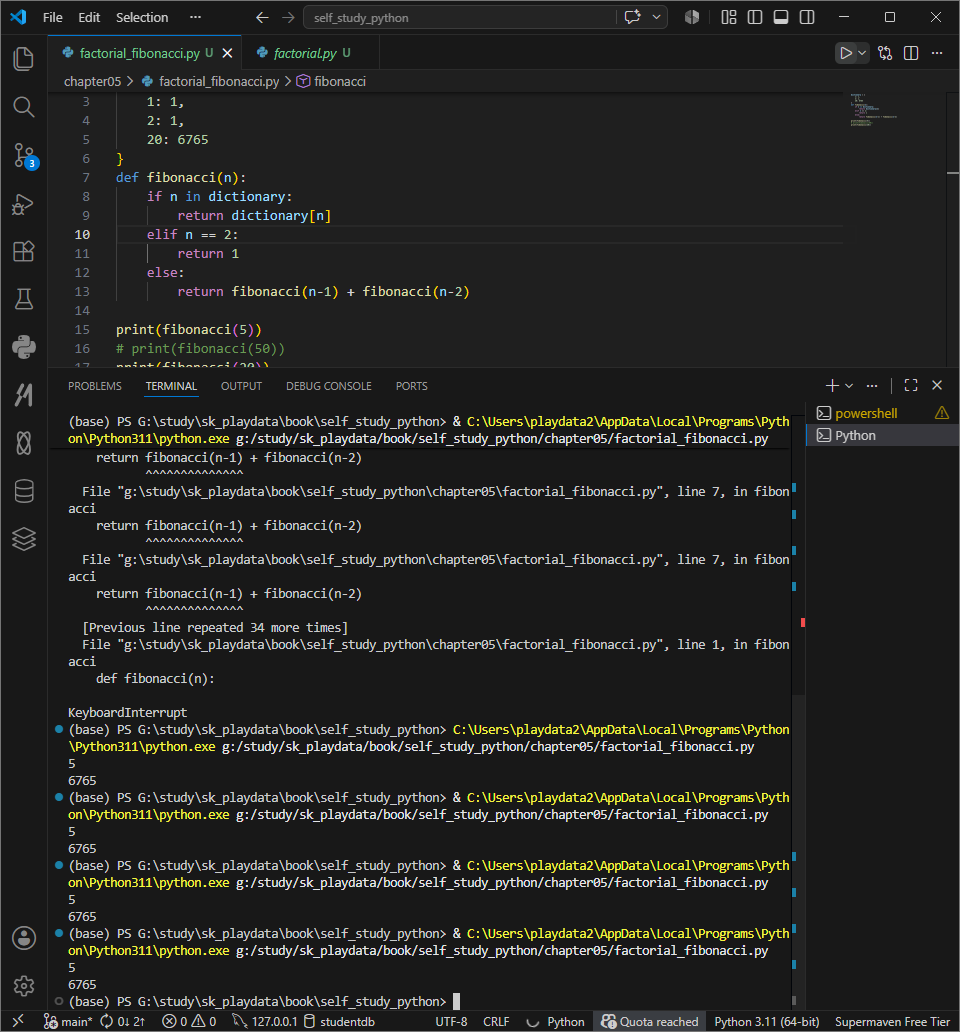
Task: Toggle Primary Side Bar visibility
Action: (x=755, y=17)
